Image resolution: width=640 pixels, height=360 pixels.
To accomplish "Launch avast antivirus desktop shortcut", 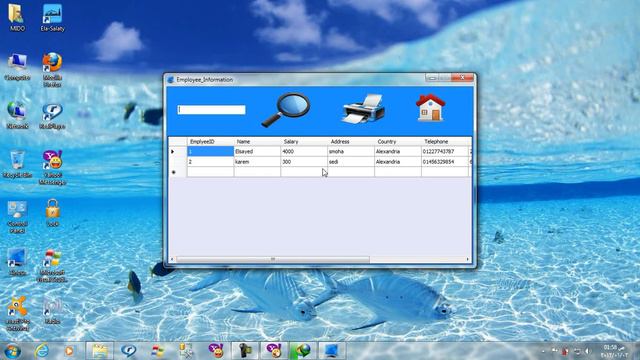I will point(17,314).
